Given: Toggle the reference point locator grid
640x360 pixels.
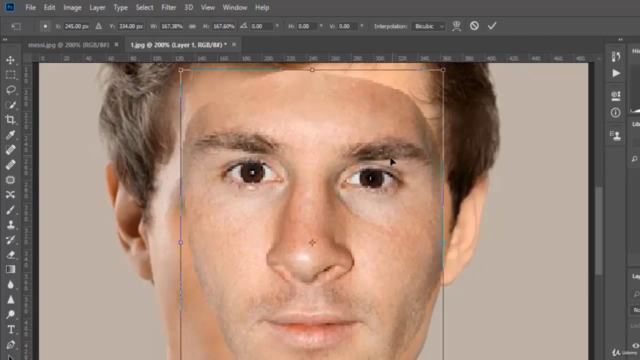Looking at the screenshot, I should click(45, 26).
